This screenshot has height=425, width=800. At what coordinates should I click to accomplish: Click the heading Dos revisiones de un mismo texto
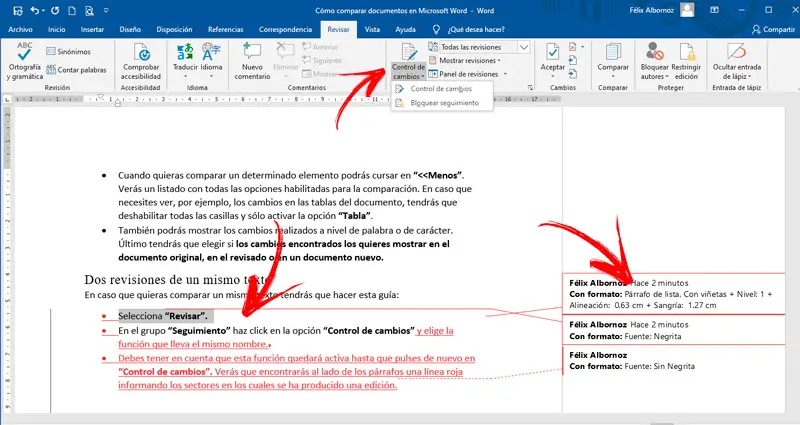point(177,280)
